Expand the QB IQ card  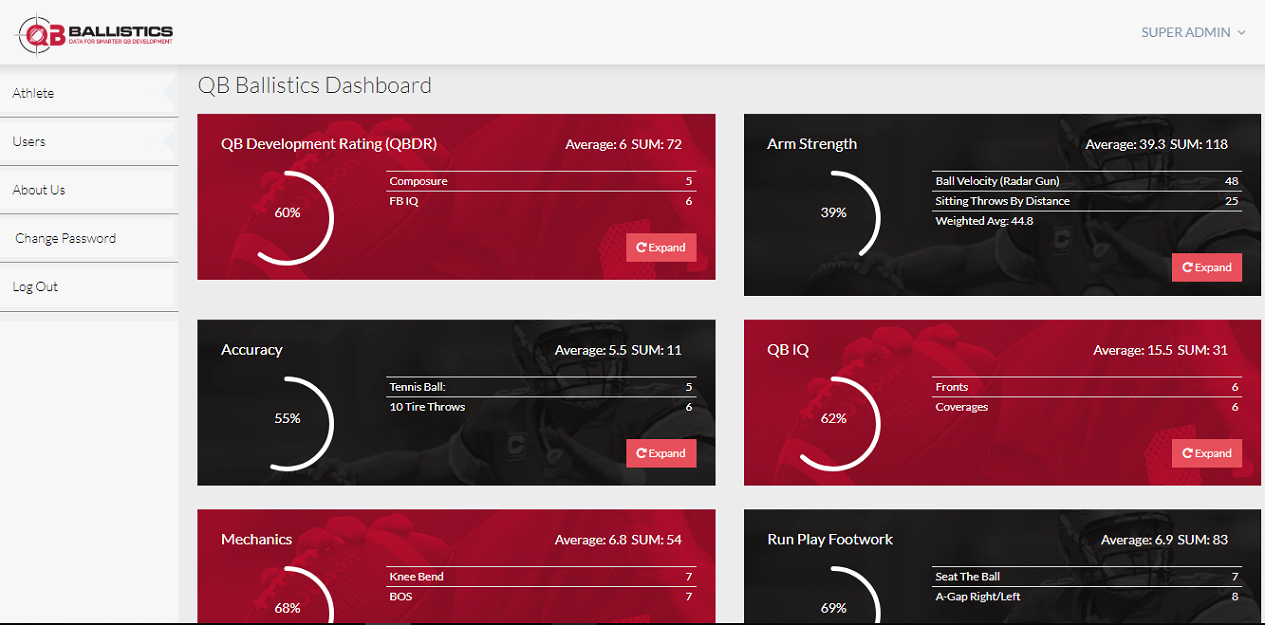point(1206,453)
